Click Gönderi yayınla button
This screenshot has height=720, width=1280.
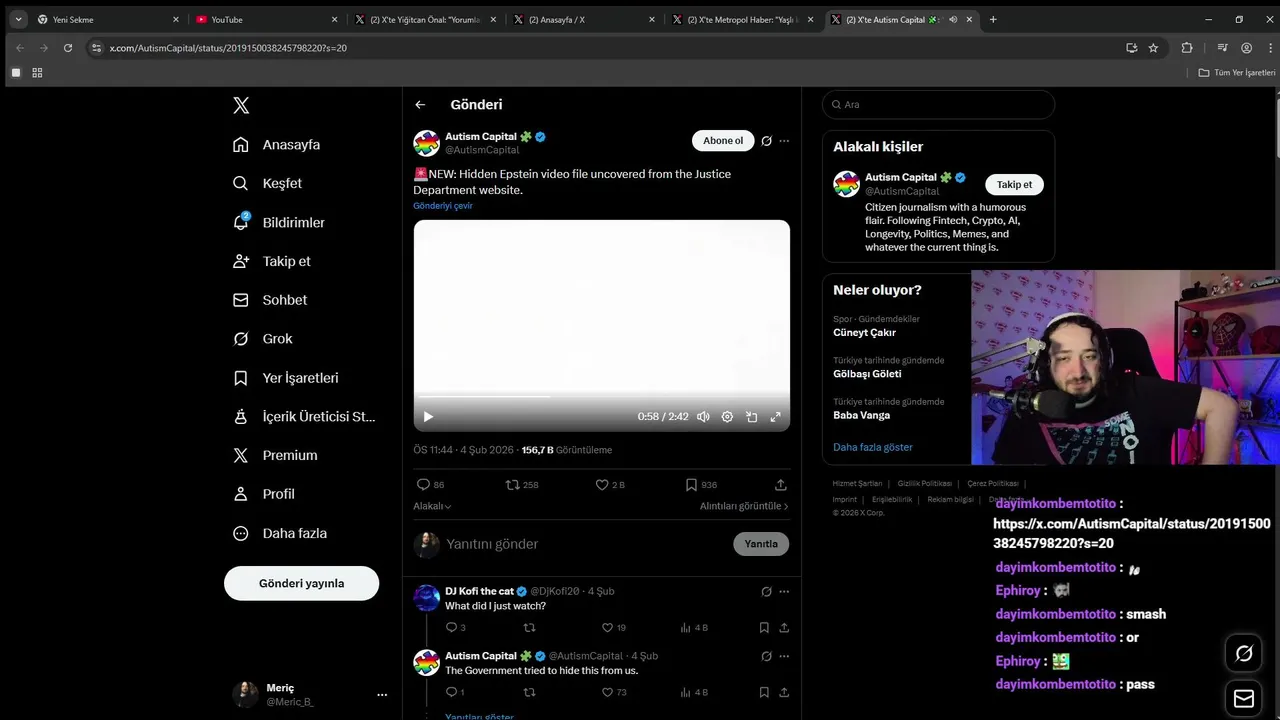coord(301,583)
